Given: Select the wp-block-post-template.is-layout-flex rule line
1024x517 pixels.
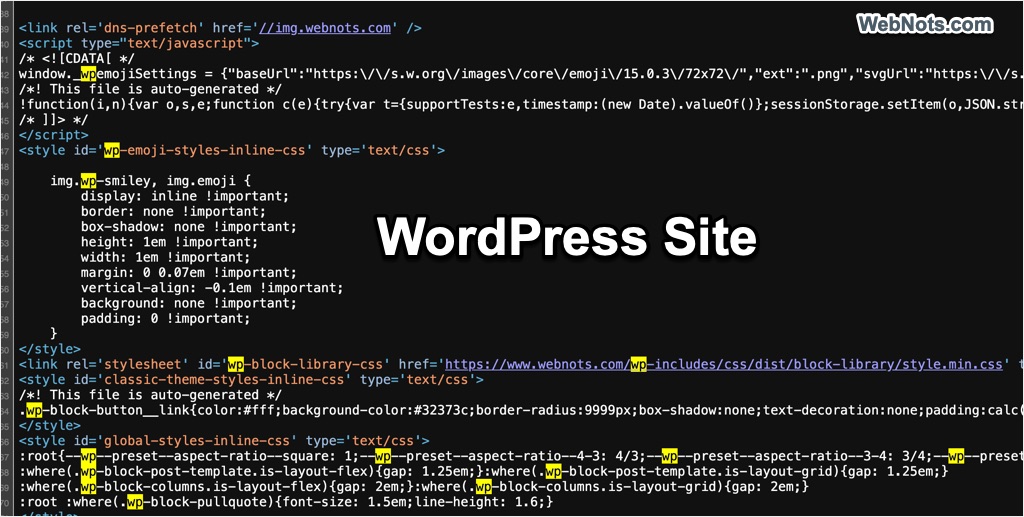Looking at the screenshot, I should point(483,471).
